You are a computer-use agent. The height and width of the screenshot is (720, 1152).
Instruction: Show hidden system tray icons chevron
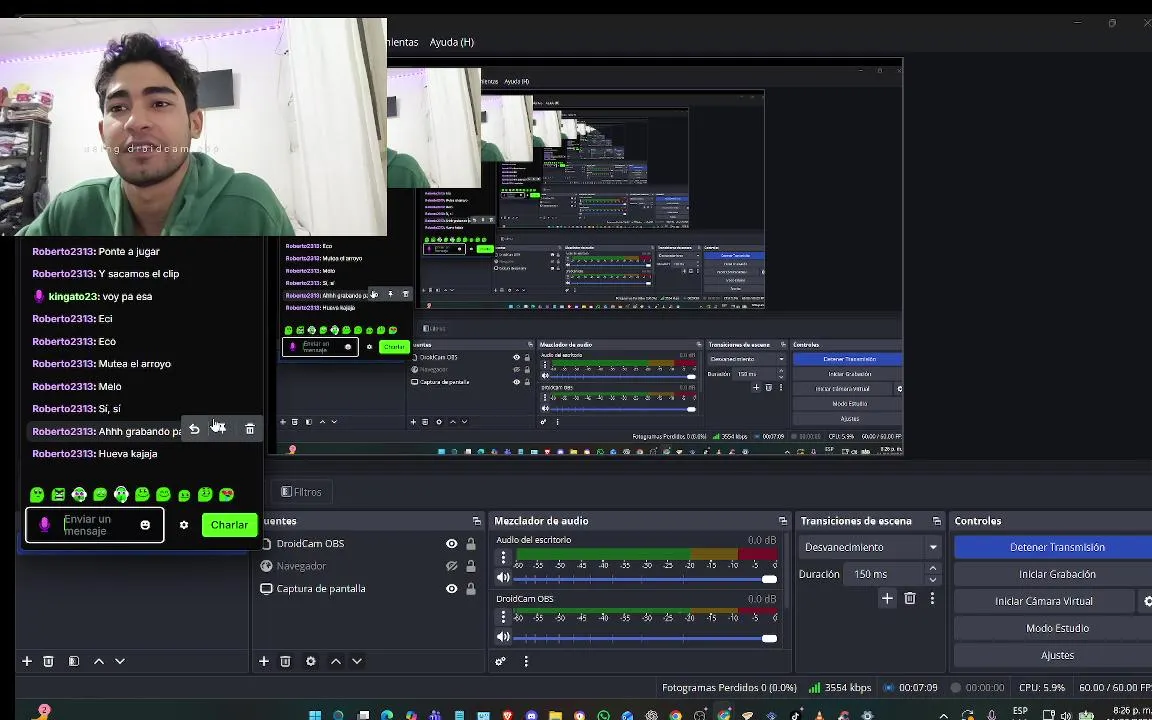click(x=943, y=715)
